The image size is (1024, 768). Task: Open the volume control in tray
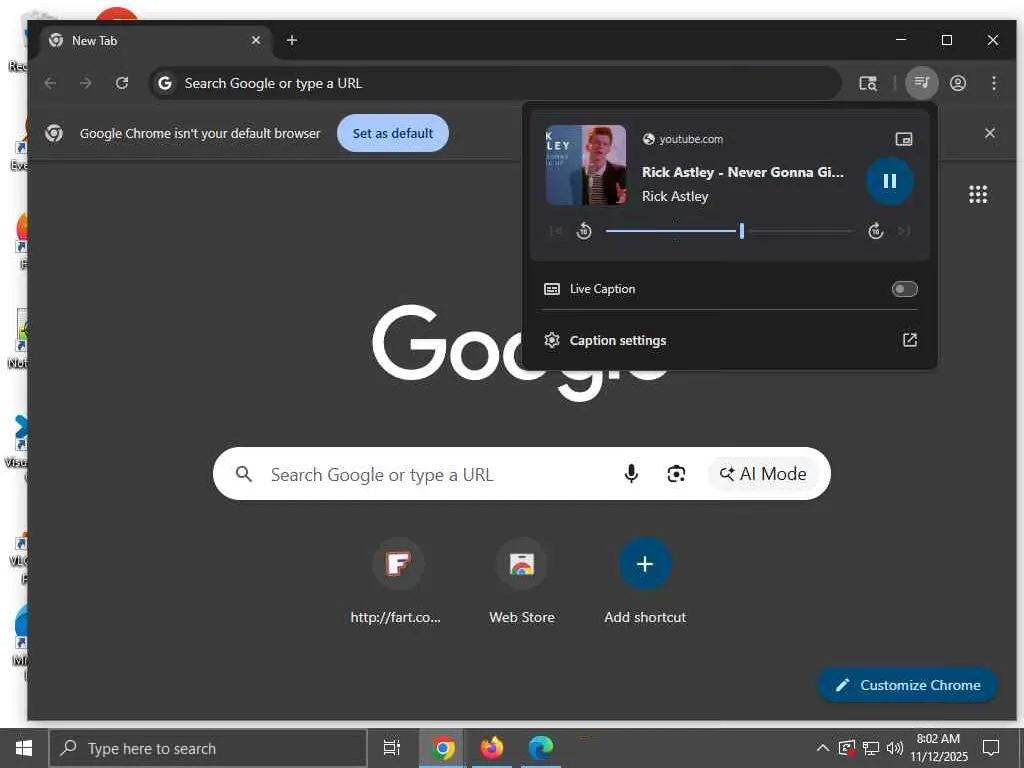tap(895, 748)
